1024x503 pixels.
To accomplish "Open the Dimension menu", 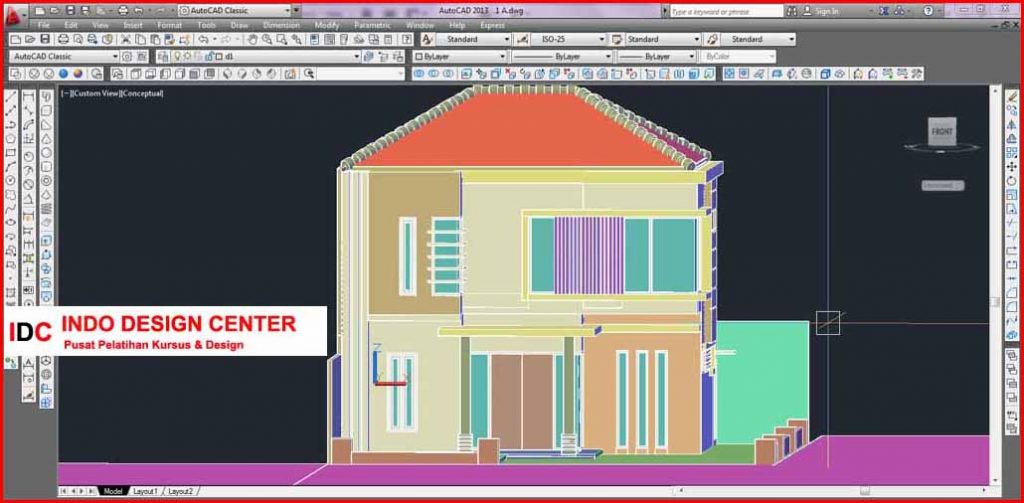I will [x=281, y=25].
